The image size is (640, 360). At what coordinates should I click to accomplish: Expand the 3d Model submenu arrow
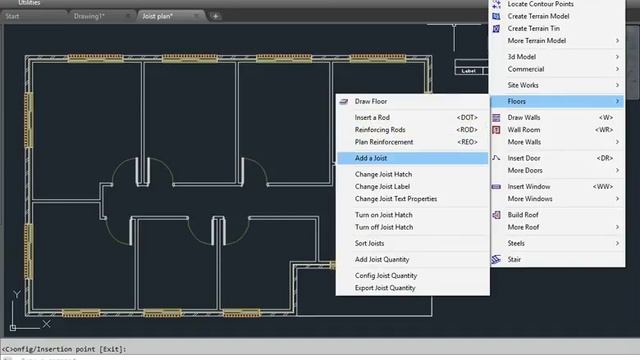point(617,57)
